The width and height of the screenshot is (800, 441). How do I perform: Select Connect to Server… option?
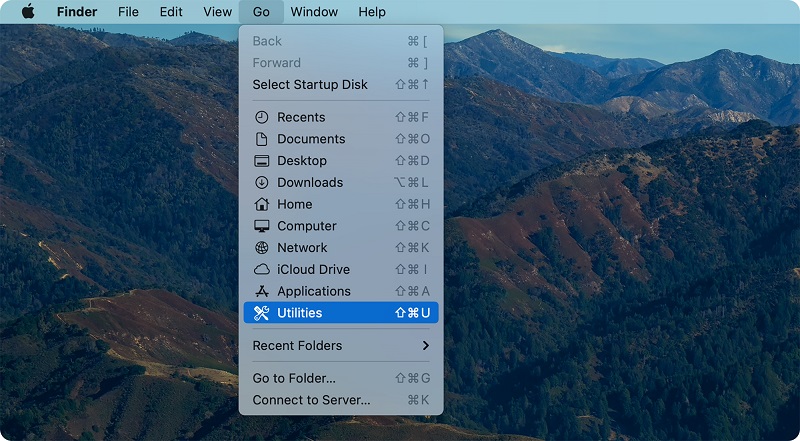(x=311, y=400)
